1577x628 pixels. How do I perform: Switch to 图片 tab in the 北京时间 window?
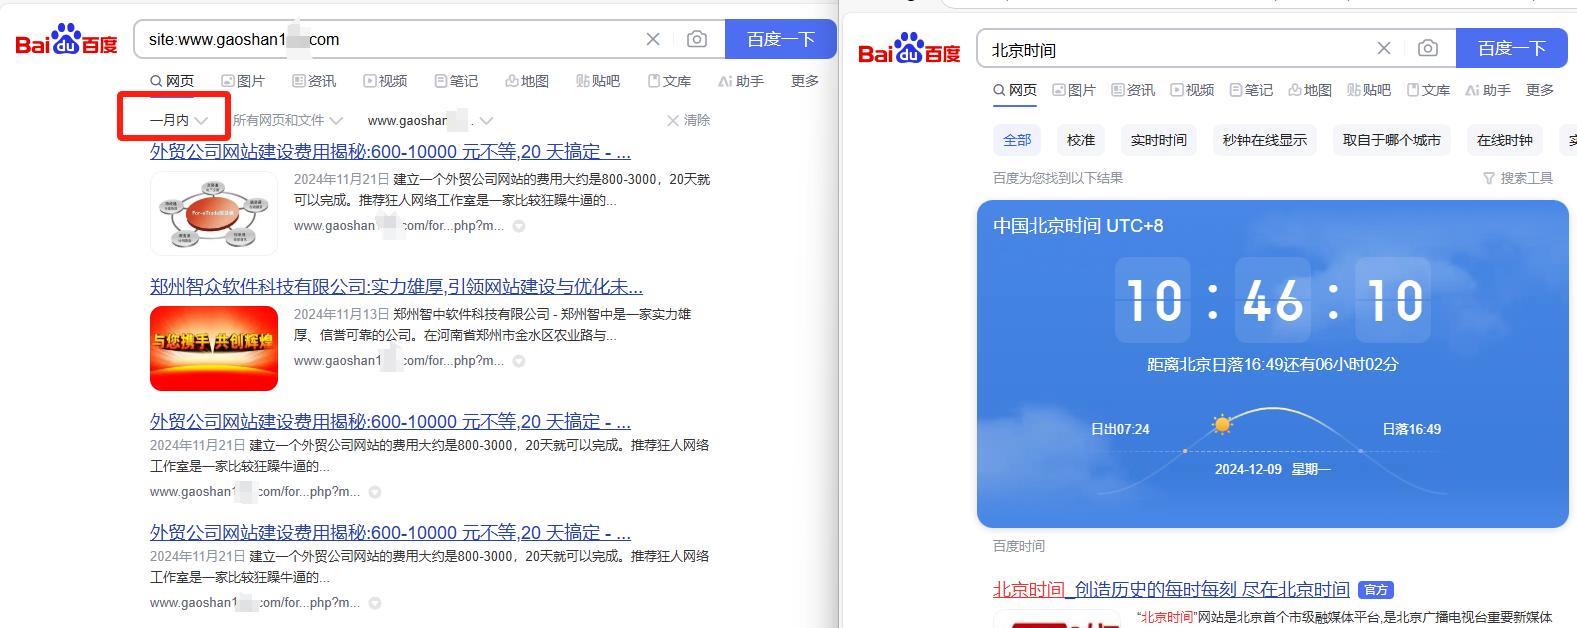click(1074, 90)
